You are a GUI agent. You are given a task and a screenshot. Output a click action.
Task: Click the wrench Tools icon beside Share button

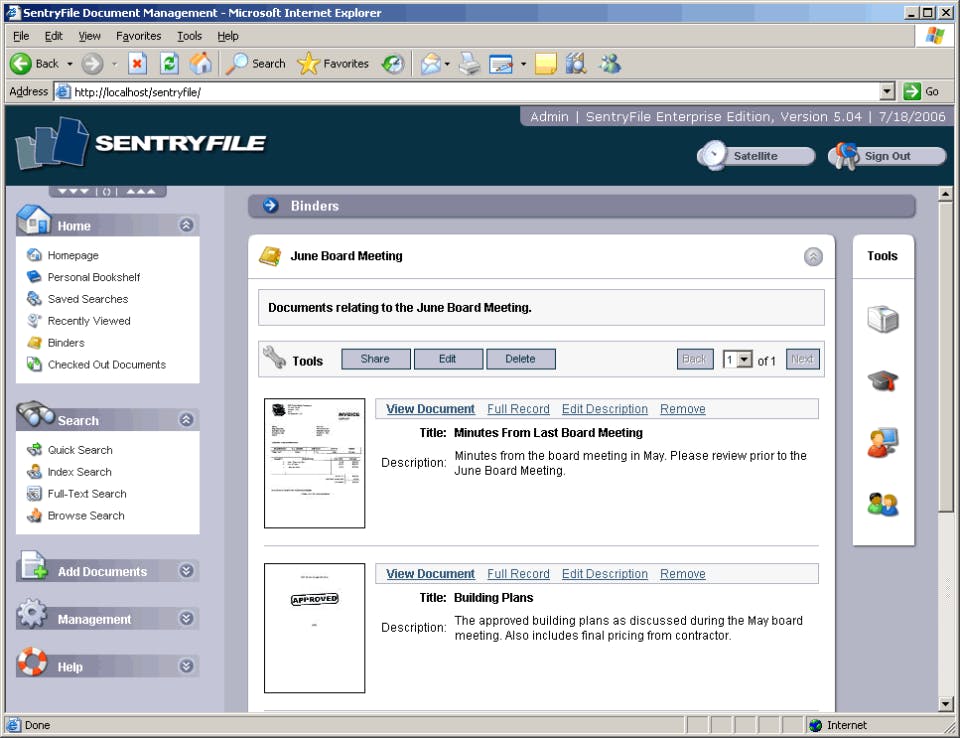pos(272,358)
